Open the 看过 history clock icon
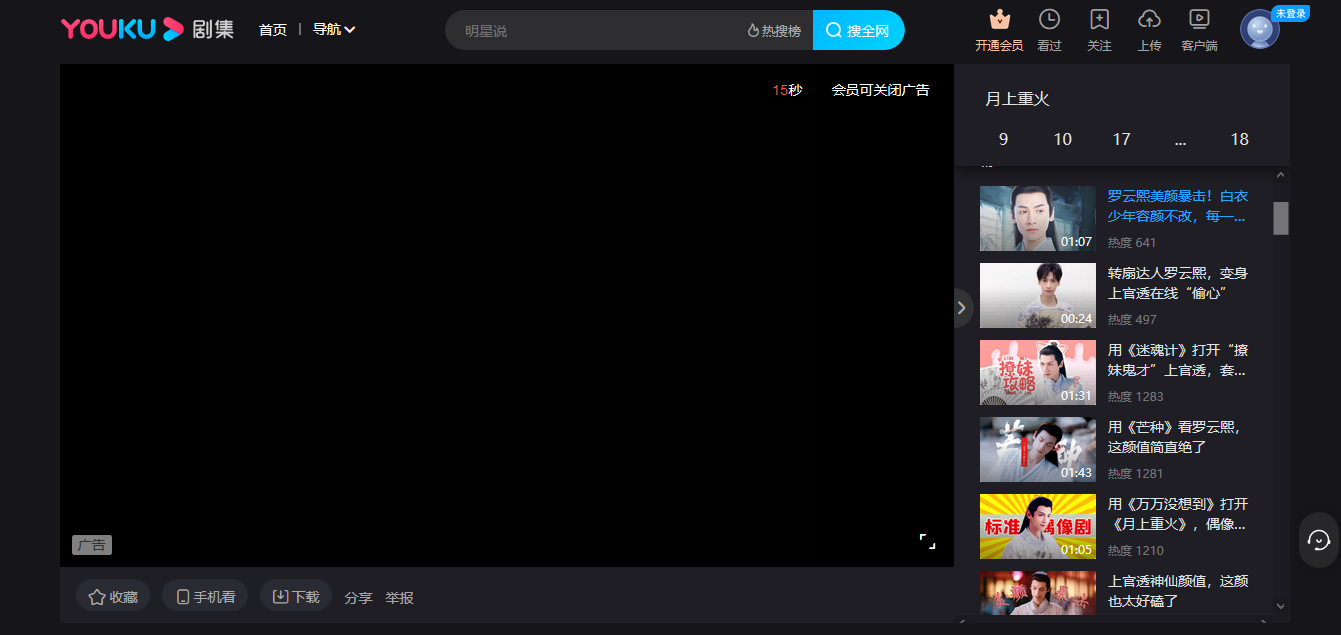This screenshot has width=1341, height=635. click(x=1049, y=19)
